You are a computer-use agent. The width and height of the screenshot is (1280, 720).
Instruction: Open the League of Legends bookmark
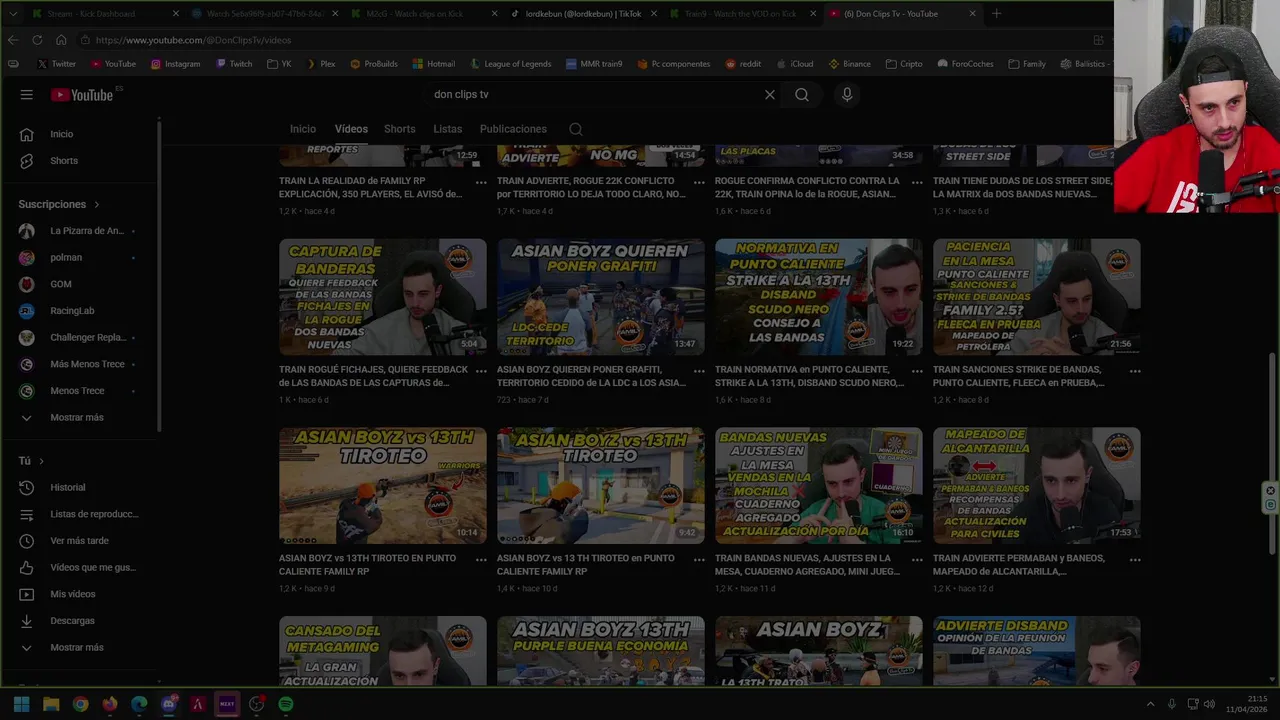(x=510, y=64)
